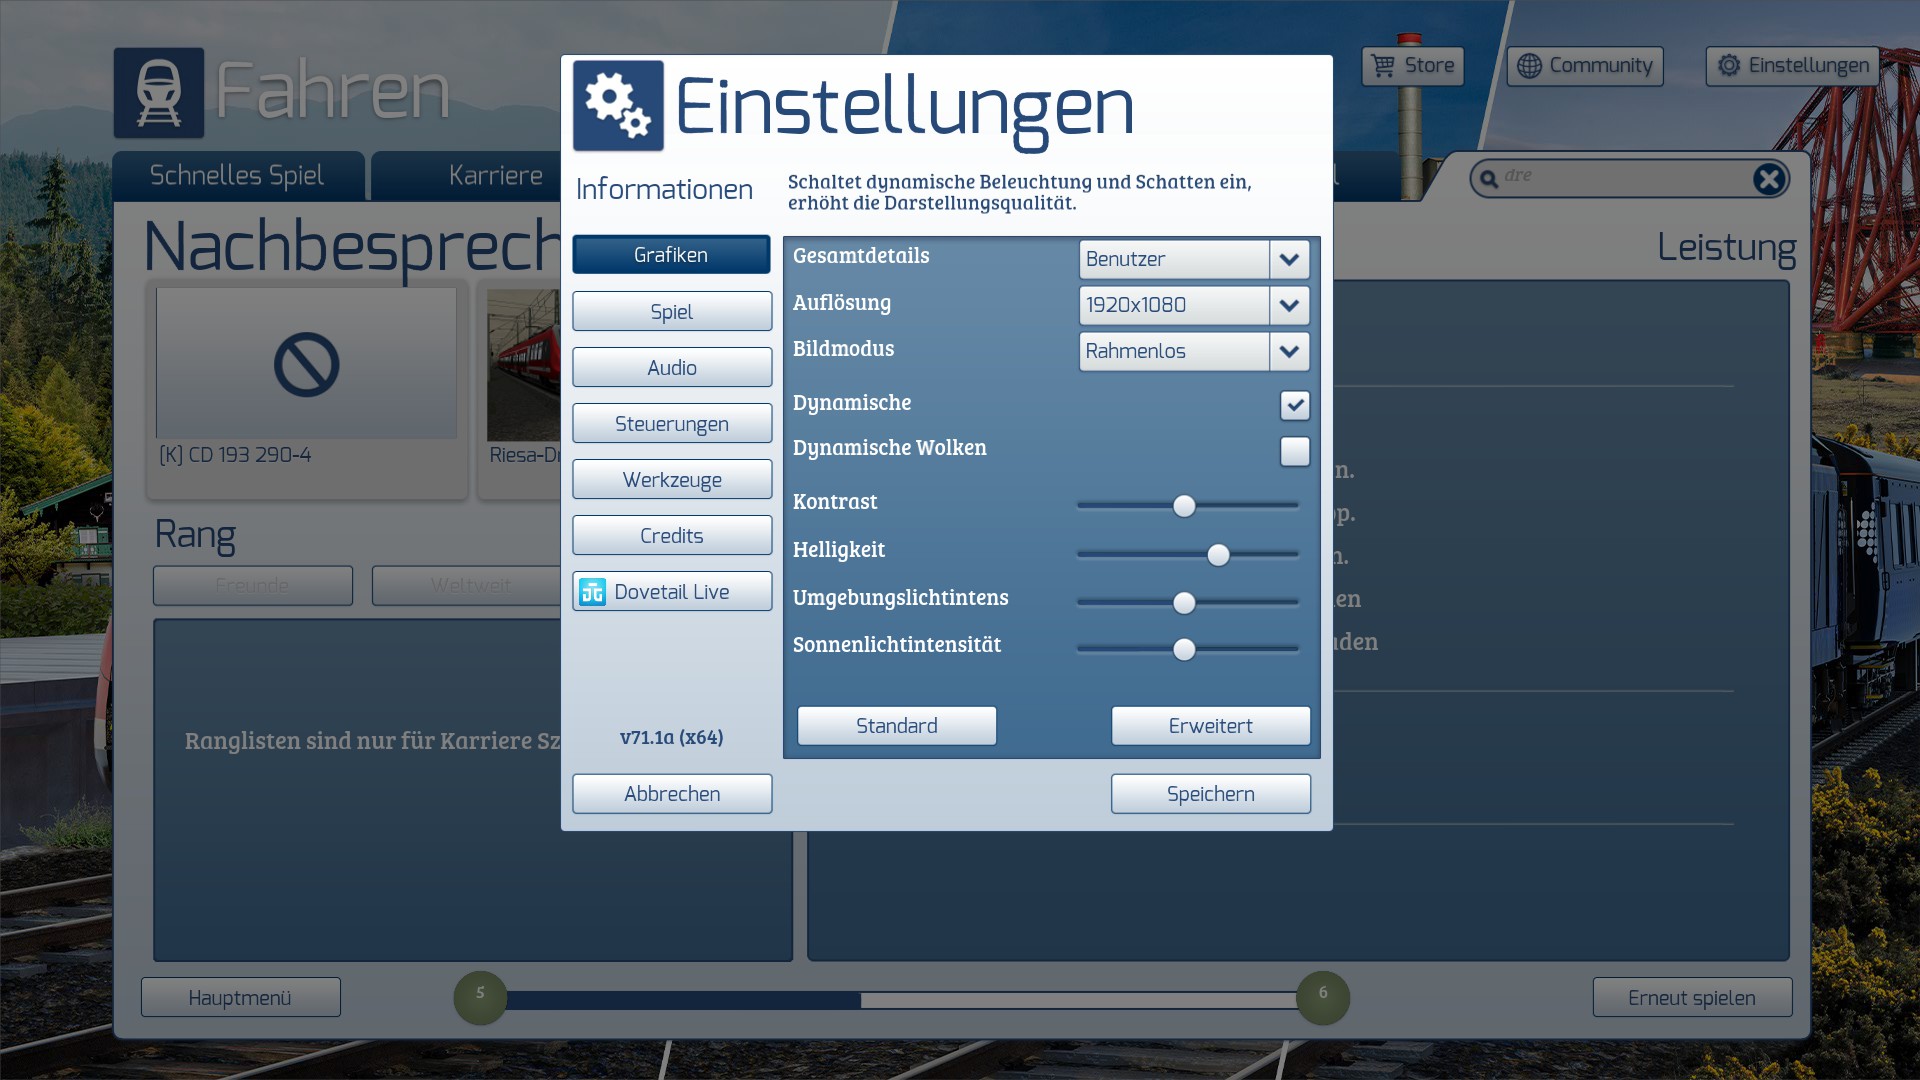Open Dovetail Live via its logo
This screenshot has width=1920, height=1080.
click(x=592, y=592)
